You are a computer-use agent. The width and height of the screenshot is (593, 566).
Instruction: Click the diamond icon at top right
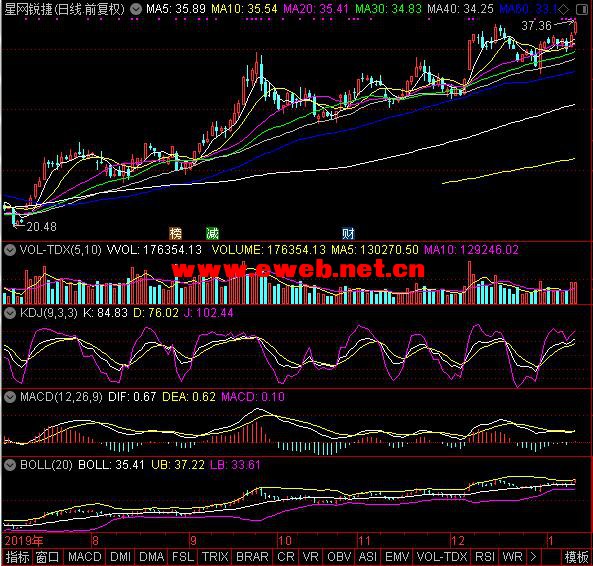pyautogui.click(x=564, y=9)
